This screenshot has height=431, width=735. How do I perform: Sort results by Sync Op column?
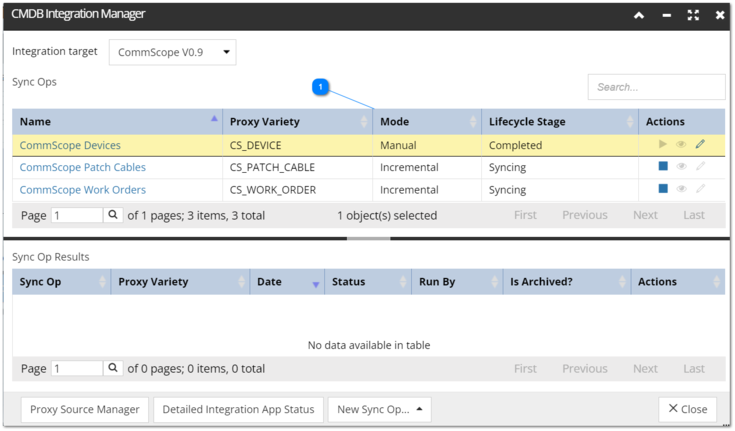pyautogui.click(x=61, y=282)
